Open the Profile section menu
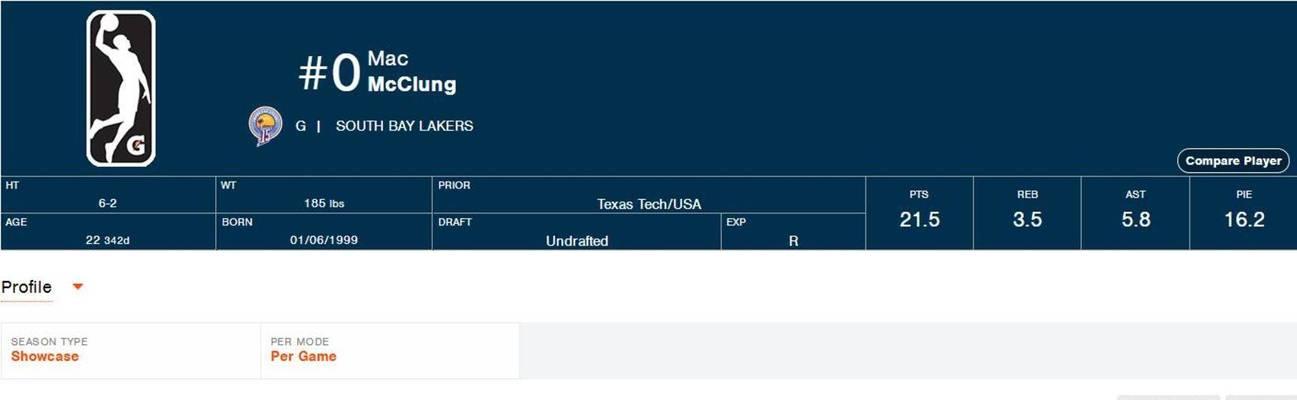Screen dimensions: 1297x400 [x=26, y=287]
